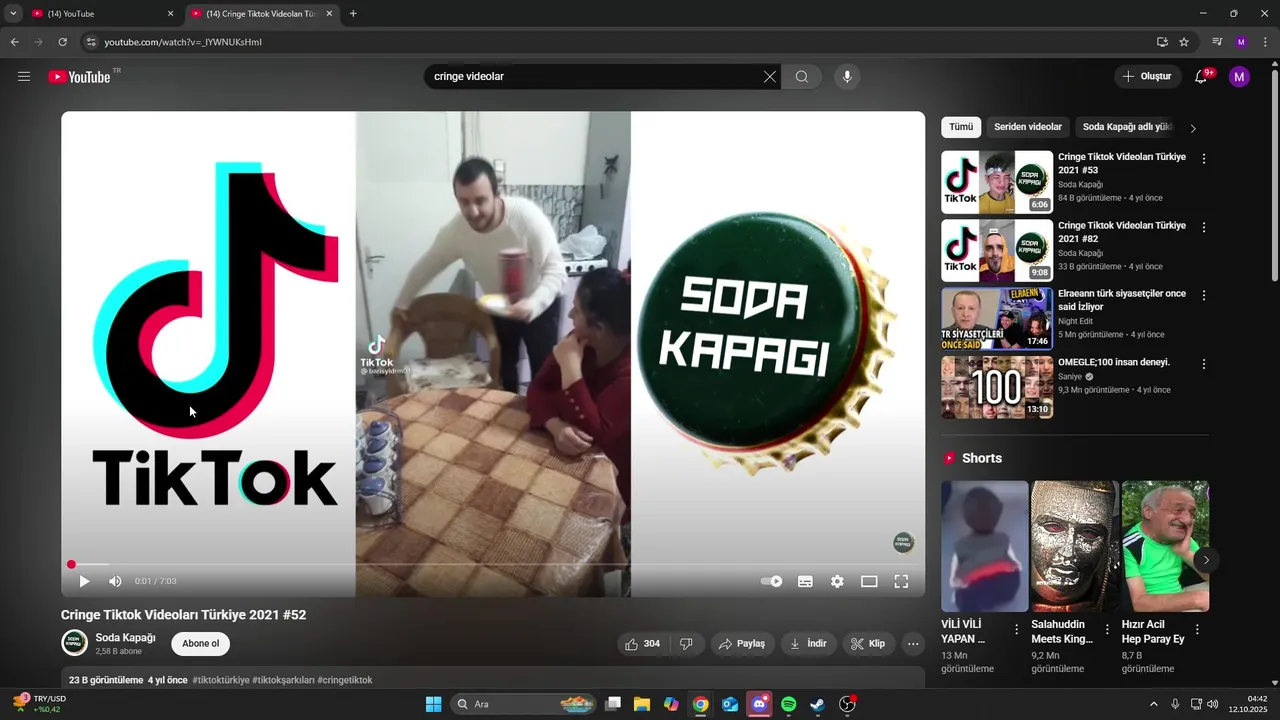Open Elraeann türk siyasetçiler thumbnail
This screenshot has height=720, width=1280.
[x=997, y=319]
